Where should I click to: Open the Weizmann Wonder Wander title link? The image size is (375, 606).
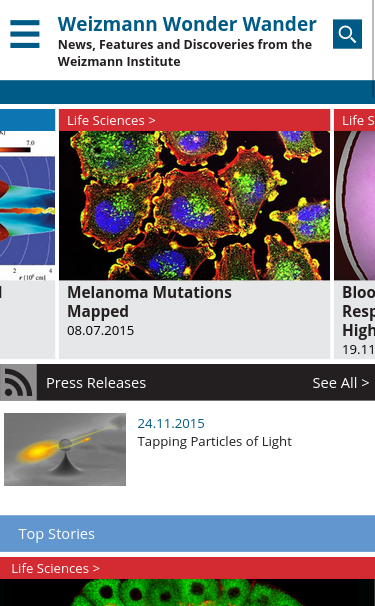pyautogui.click(x=187, y=24)
